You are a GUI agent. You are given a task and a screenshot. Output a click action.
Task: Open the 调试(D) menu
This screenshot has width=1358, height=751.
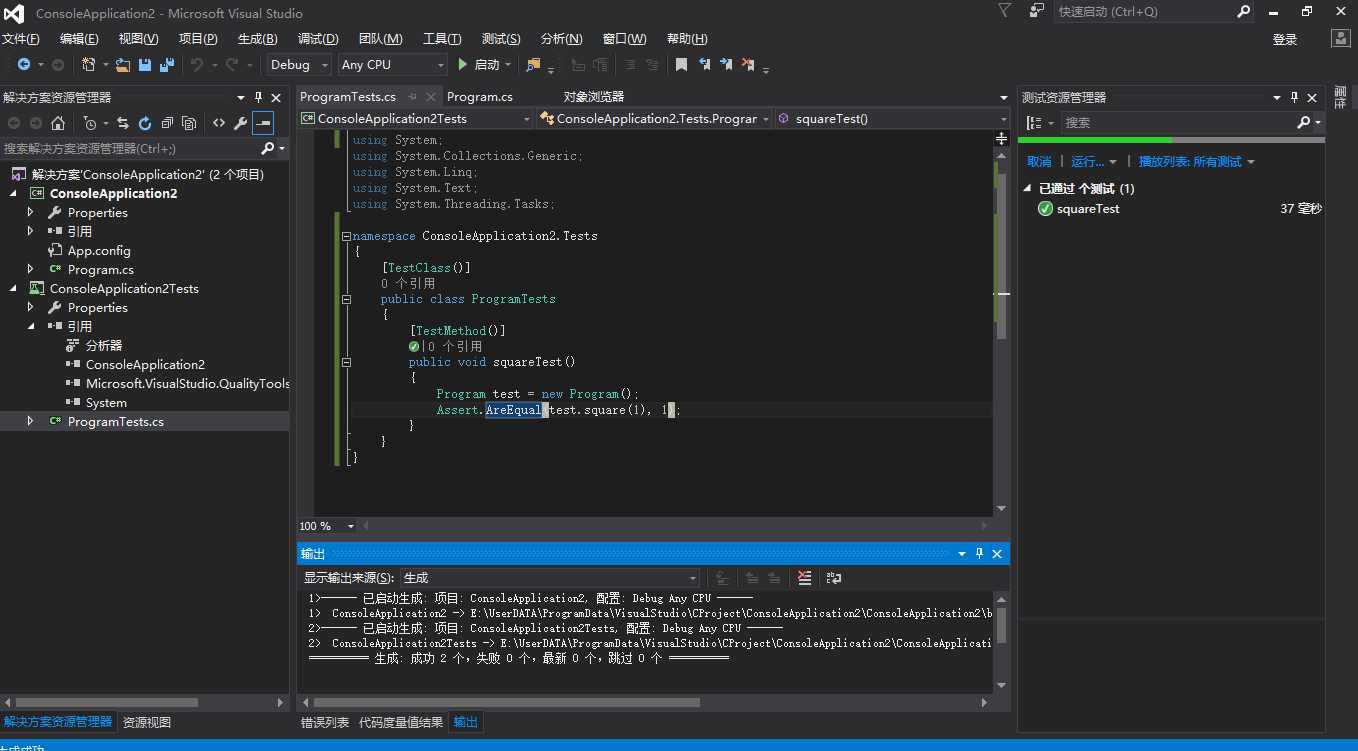tap(318, 39)
